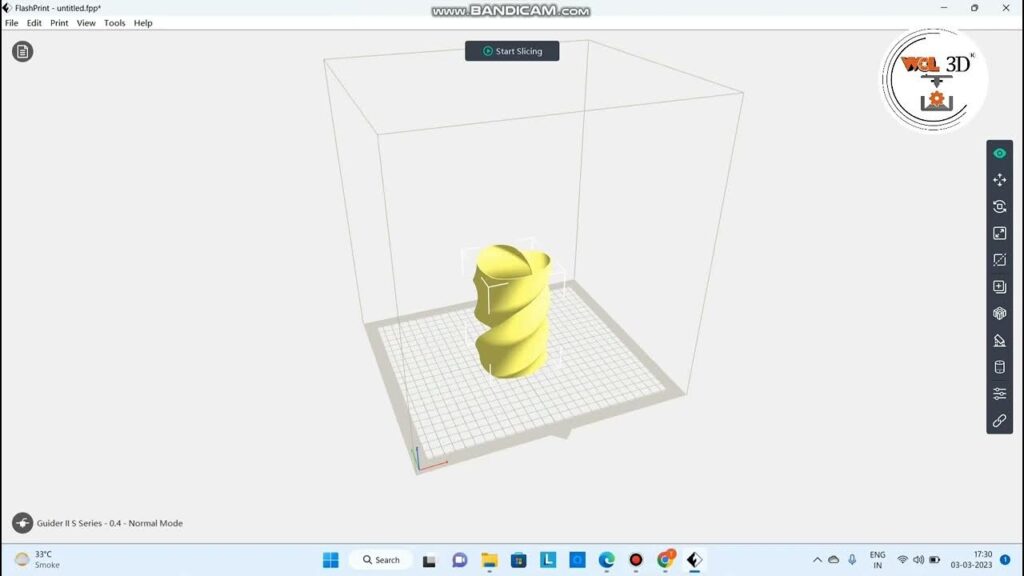Image resolution: width=1024 pixels, height=576 pixels.
Task: Open the File menu
Action: 11,22
